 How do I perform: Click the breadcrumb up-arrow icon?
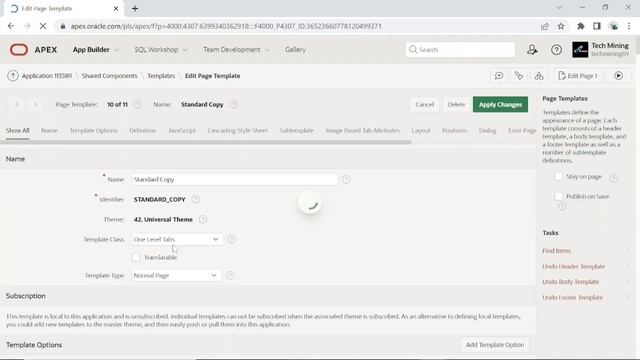tap(13, 76)
